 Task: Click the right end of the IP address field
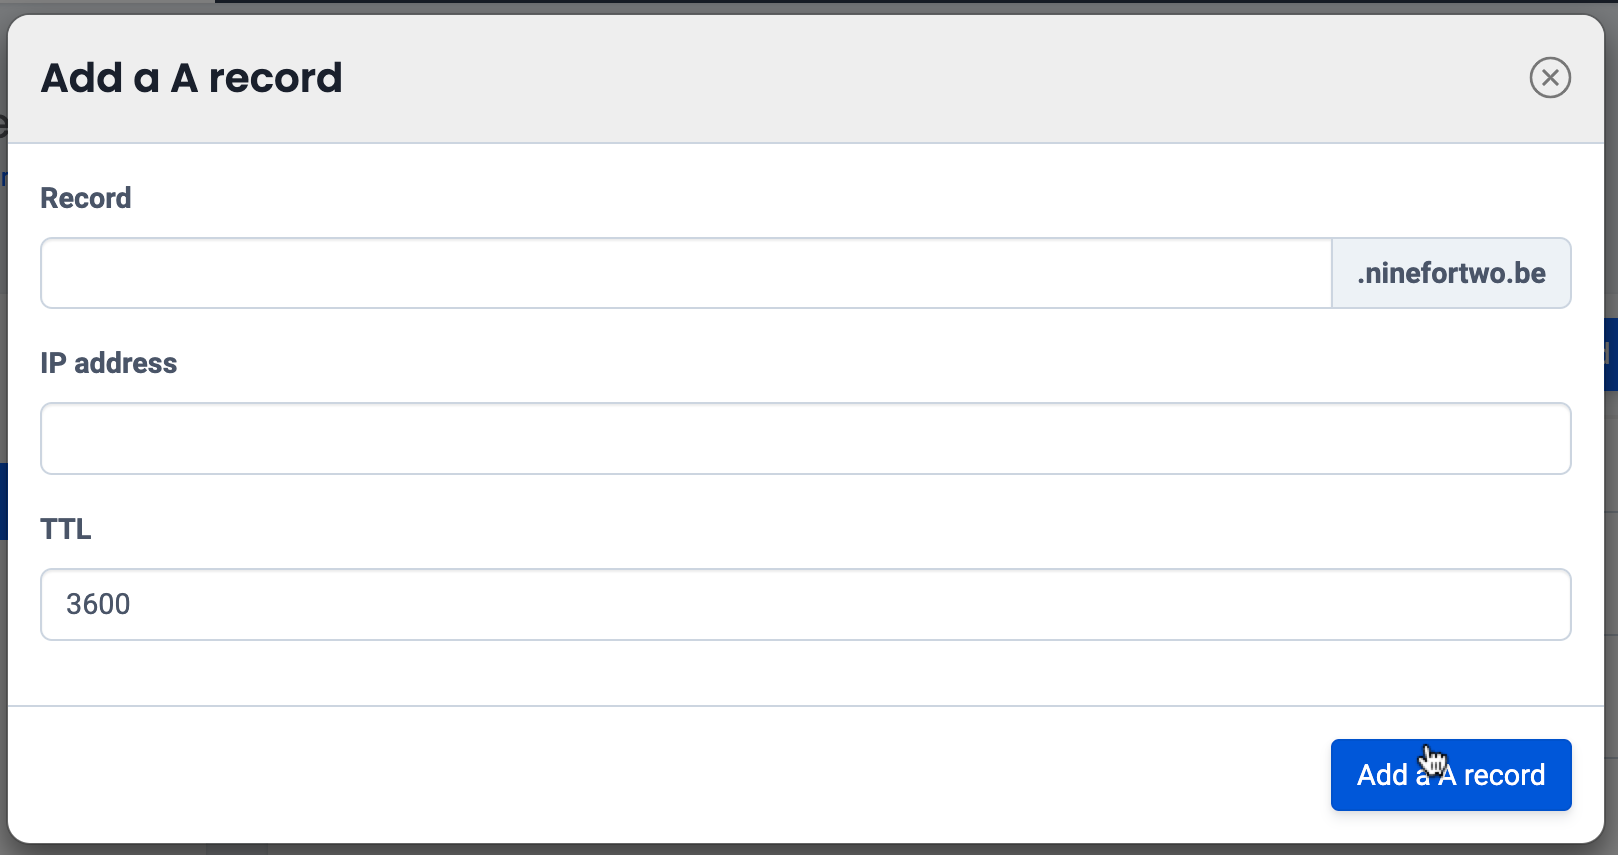tap(1540, 439)
